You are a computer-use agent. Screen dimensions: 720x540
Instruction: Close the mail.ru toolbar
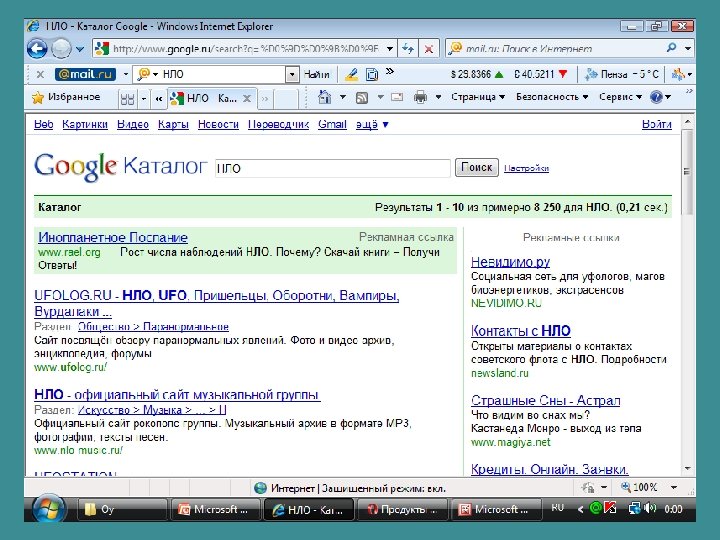point(40,74)
